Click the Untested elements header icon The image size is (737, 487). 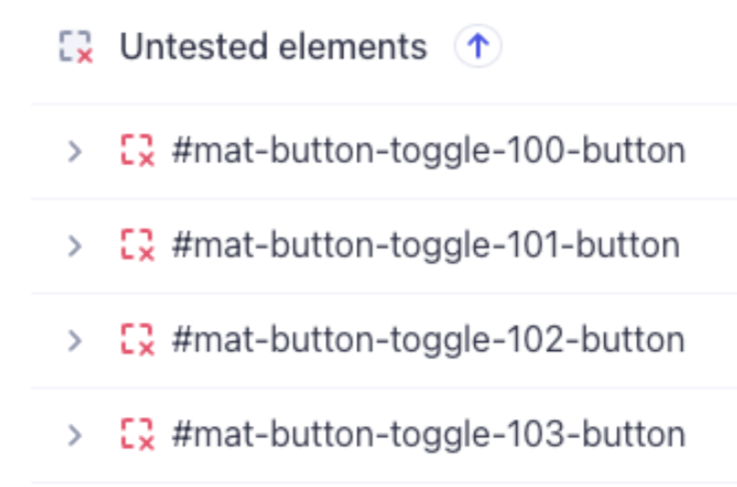[76, 47]
